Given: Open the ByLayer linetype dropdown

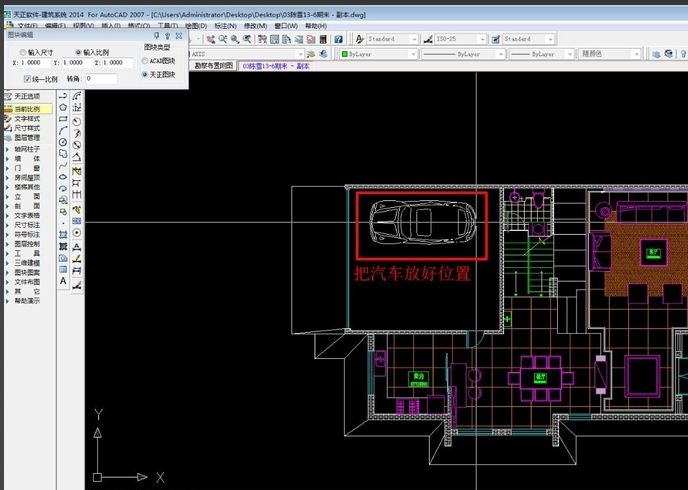Looking at the screenshot, I should click(463, 54).
